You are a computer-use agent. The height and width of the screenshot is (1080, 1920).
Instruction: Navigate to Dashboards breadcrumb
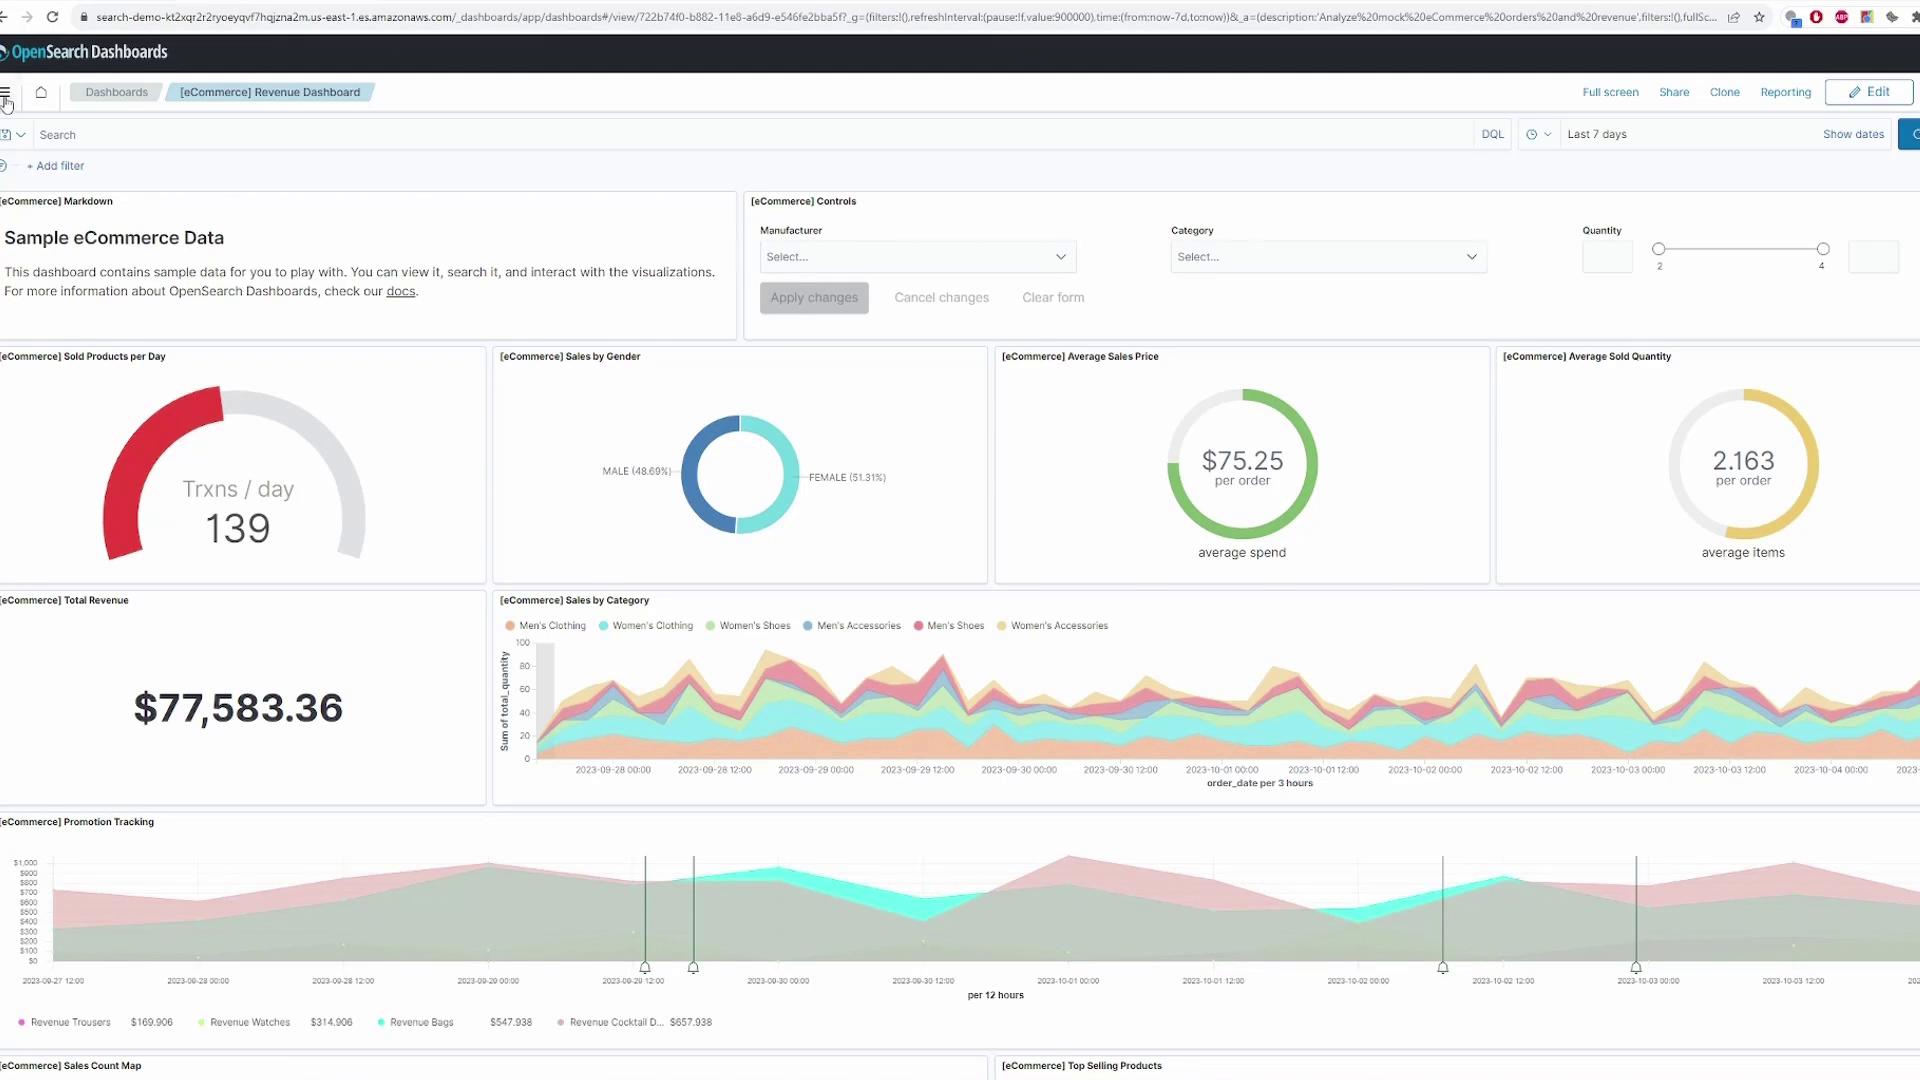pos(116,92)
